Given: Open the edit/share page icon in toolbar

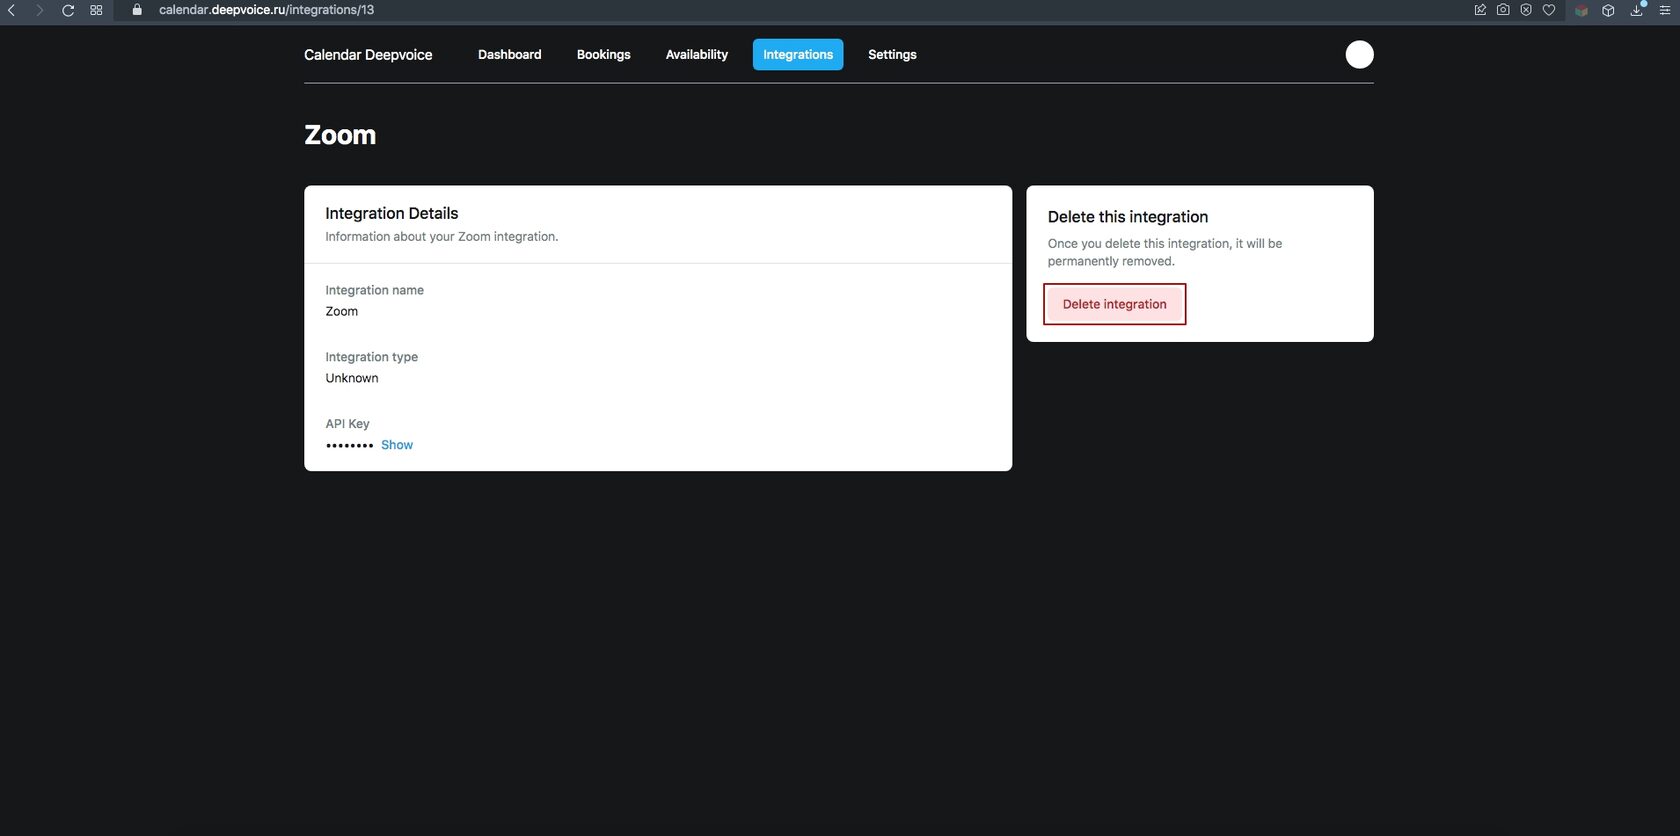Looking at the screenshot, I should tap(1480, 10).
